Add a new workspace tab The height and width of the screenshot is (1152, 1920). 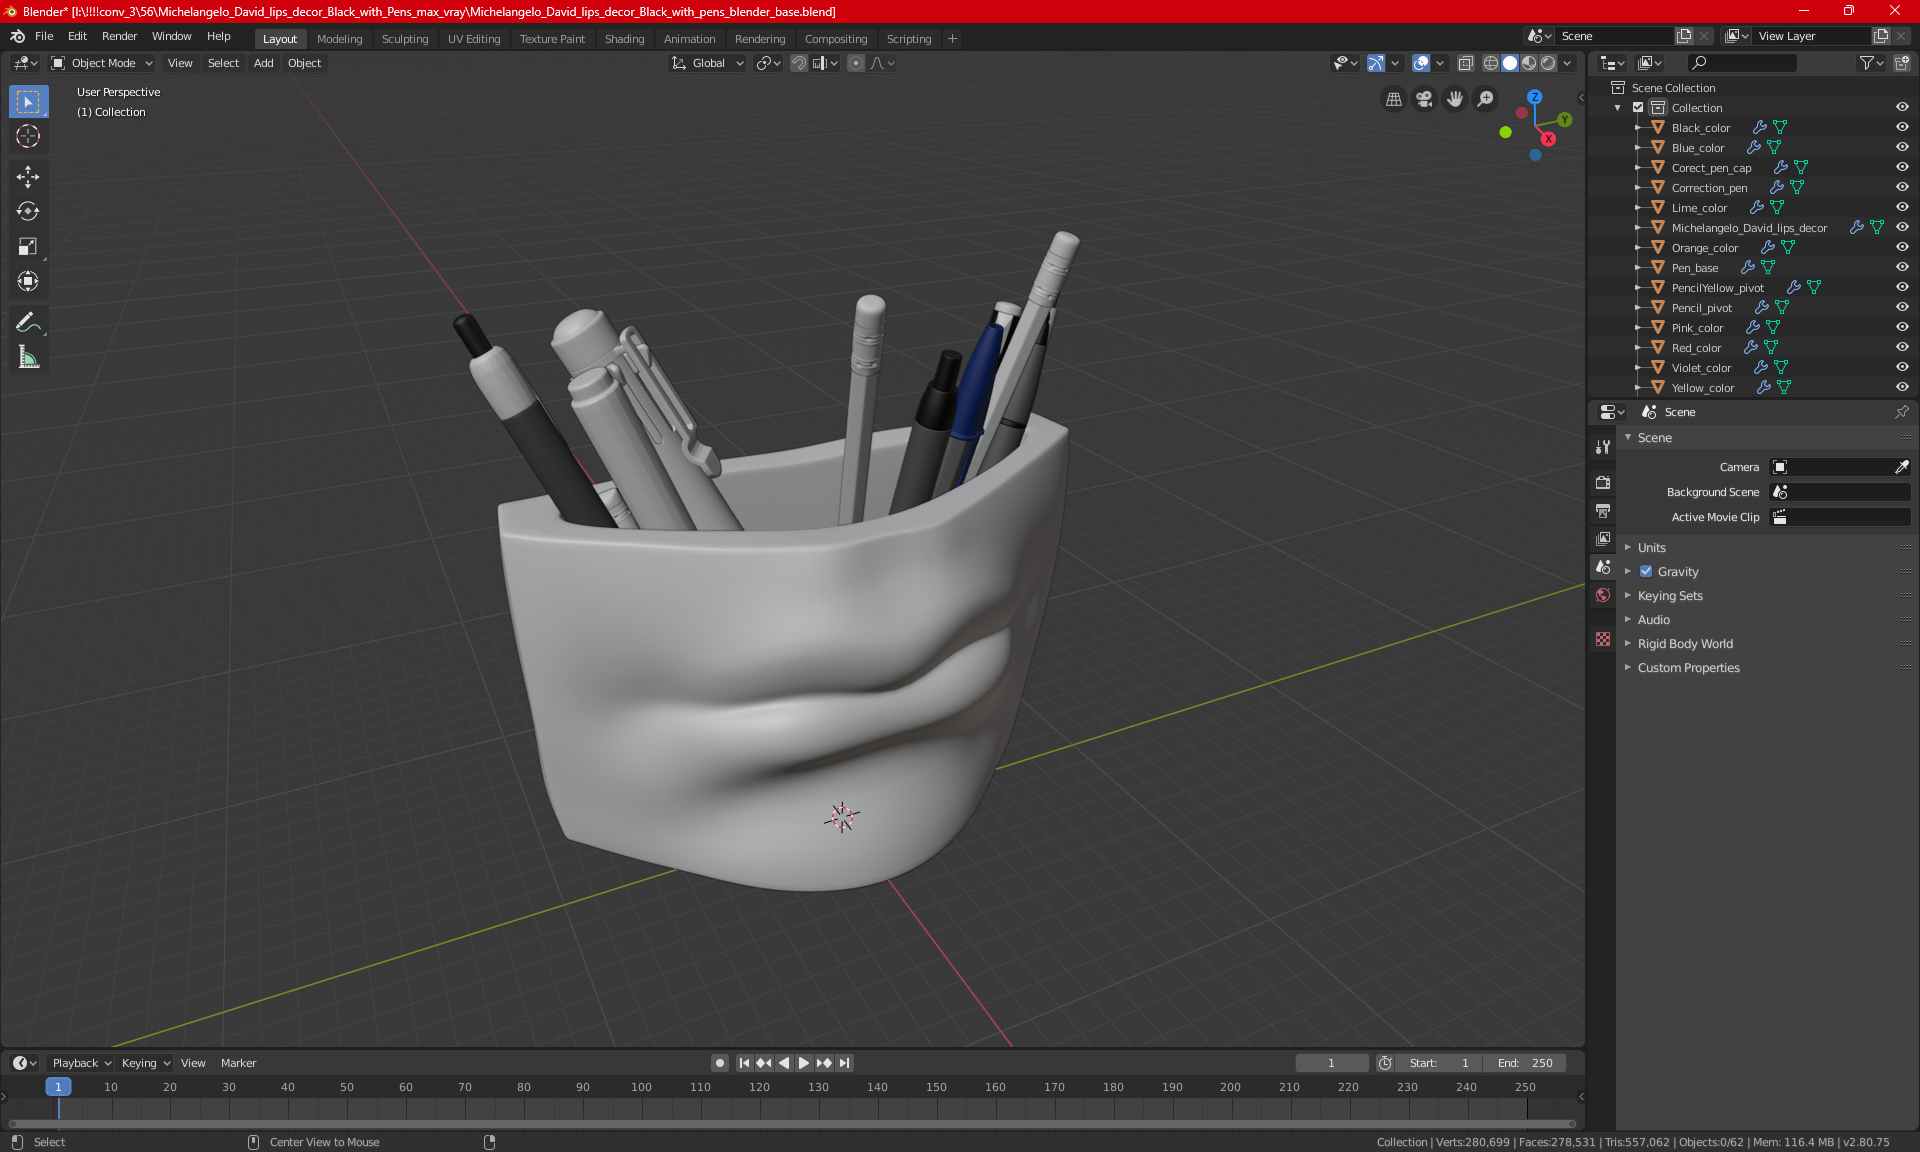(x=952, y=39)
